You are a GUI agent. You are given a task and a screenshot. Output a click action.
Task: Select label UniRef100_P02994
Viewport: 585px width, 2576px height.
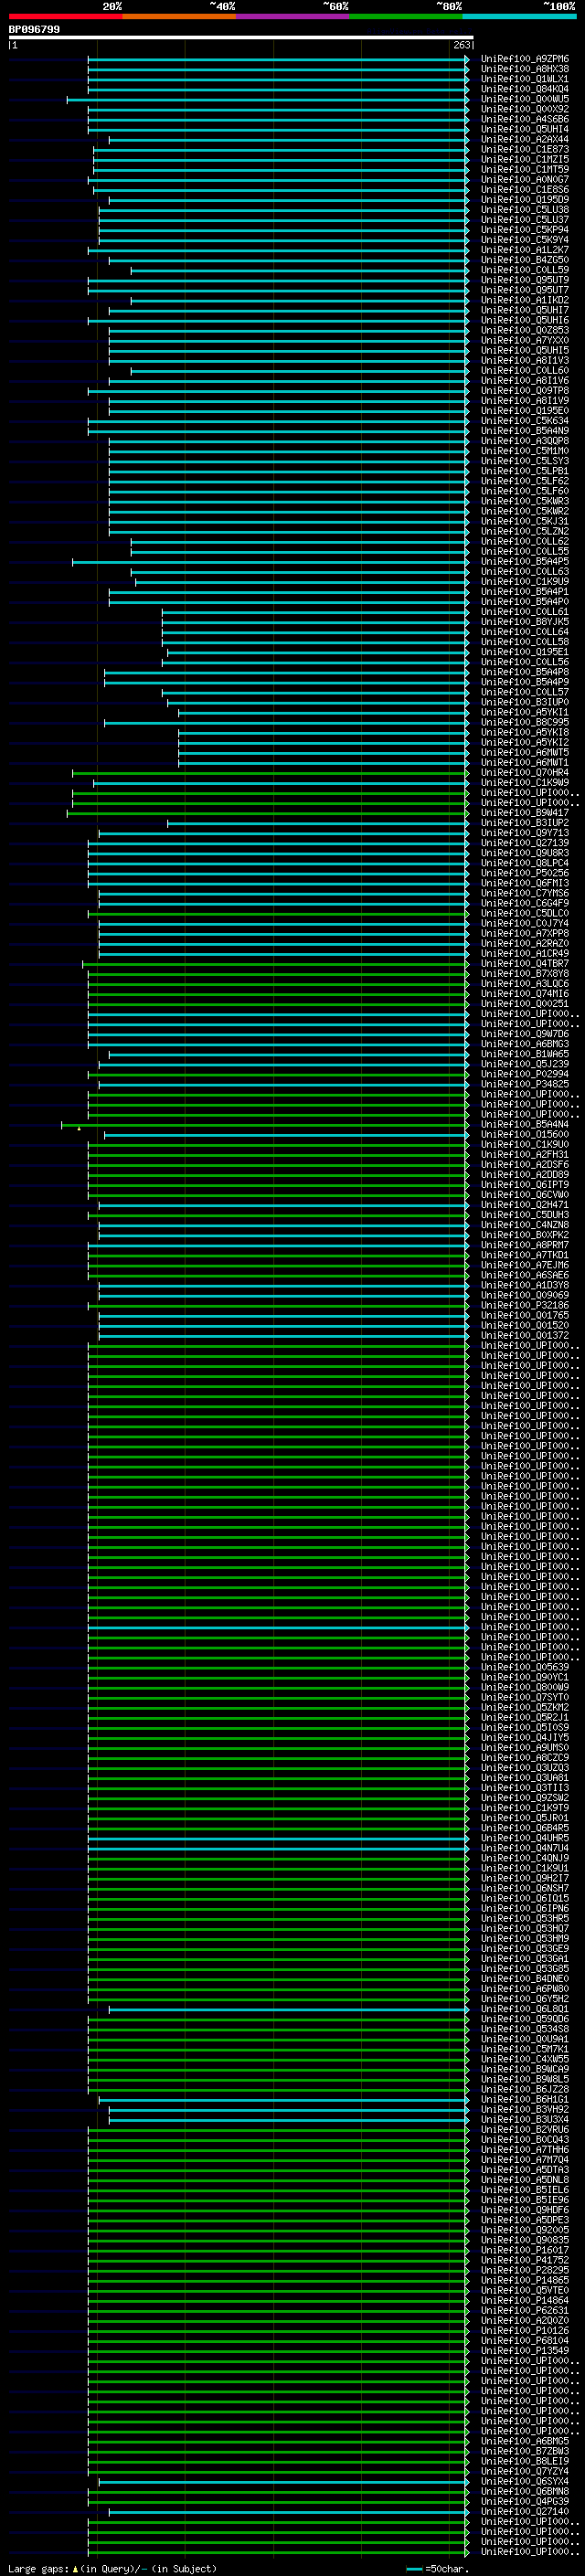(x=524, y=1074)
